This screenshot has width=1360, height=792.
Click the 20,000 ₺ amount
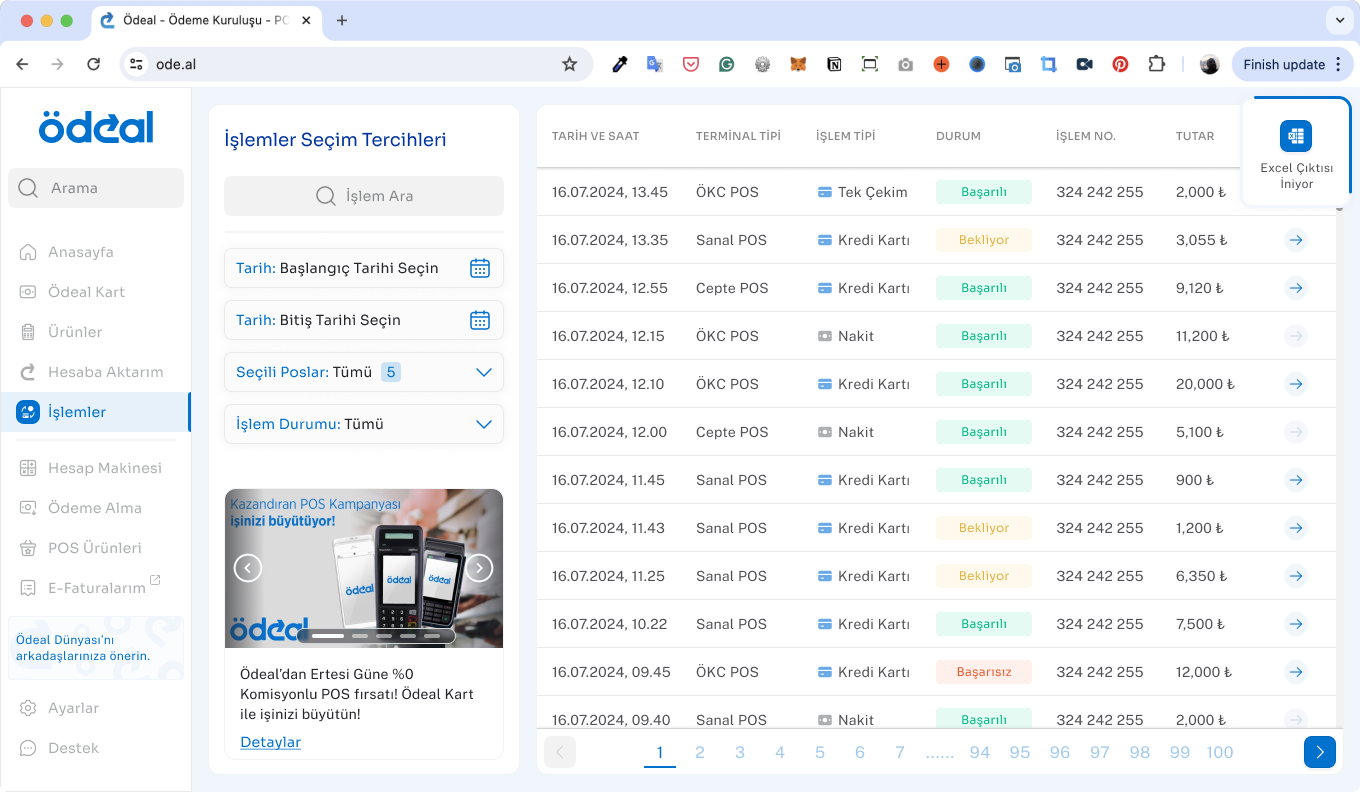pyautogui.click(x=1205, y=384)
